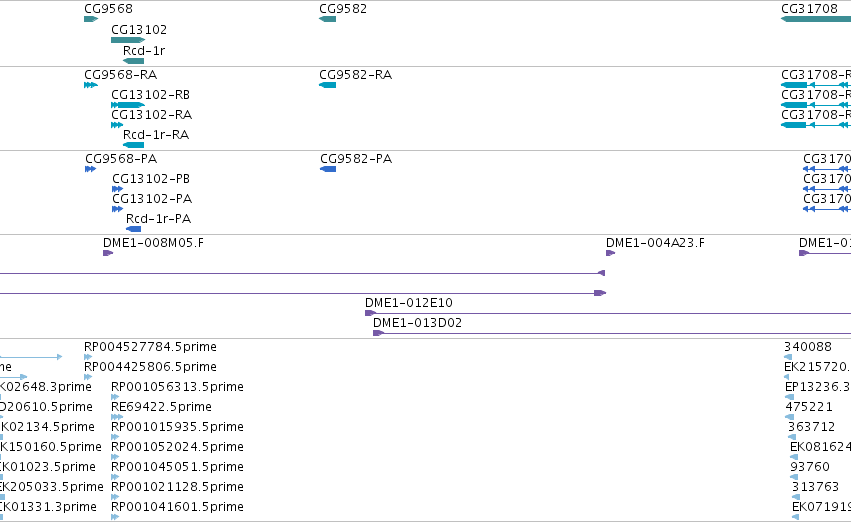
Task: Click the RP004527784.5prime EST label
Action: coord(150,347)
